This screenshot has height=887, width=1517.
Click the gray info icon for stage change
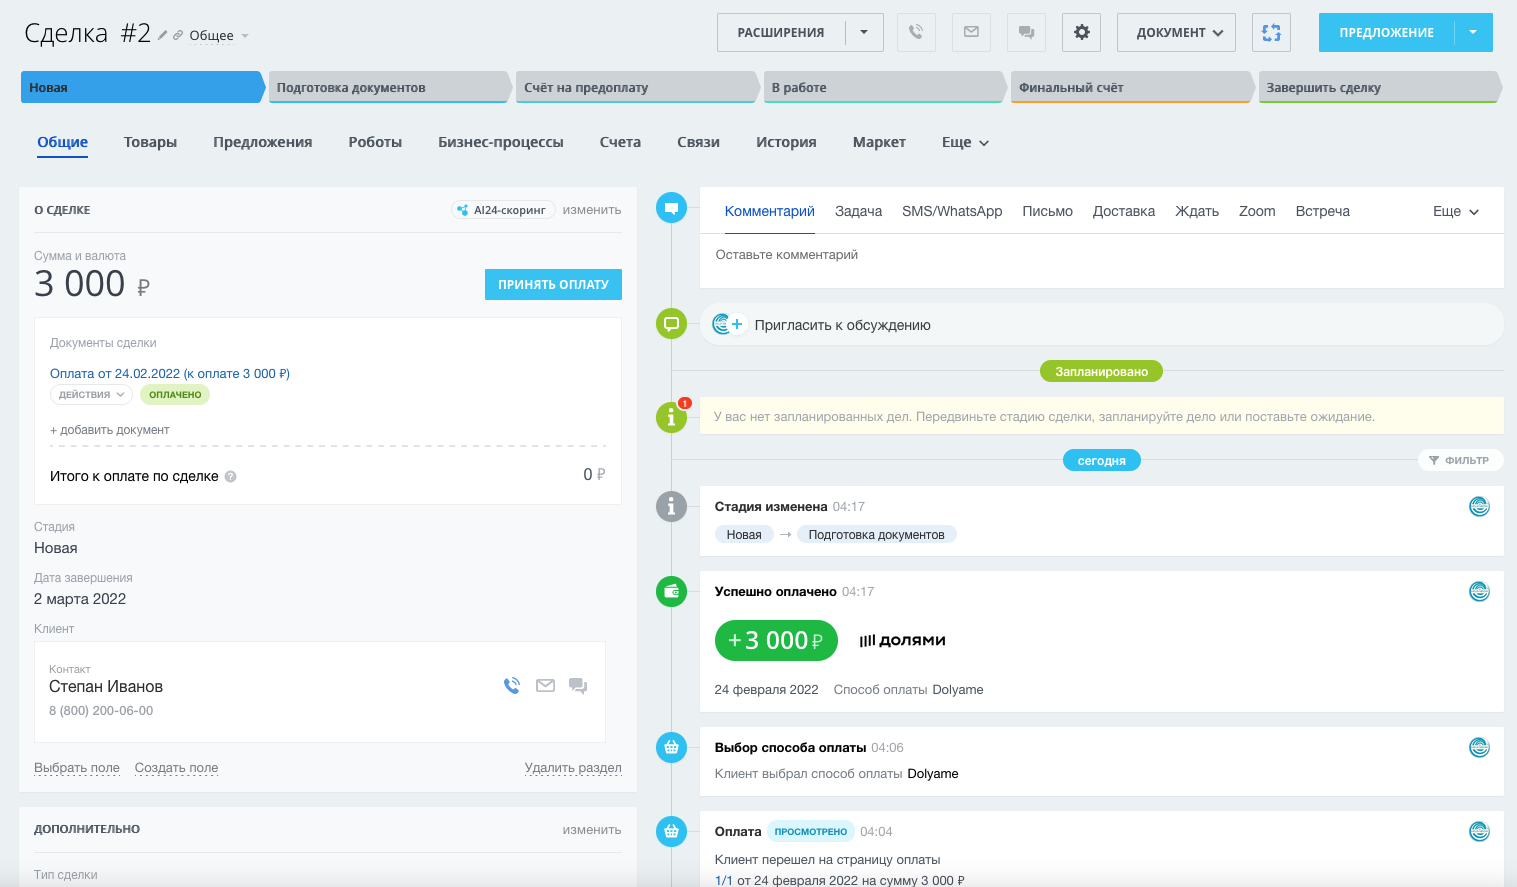tap(671, 507)
